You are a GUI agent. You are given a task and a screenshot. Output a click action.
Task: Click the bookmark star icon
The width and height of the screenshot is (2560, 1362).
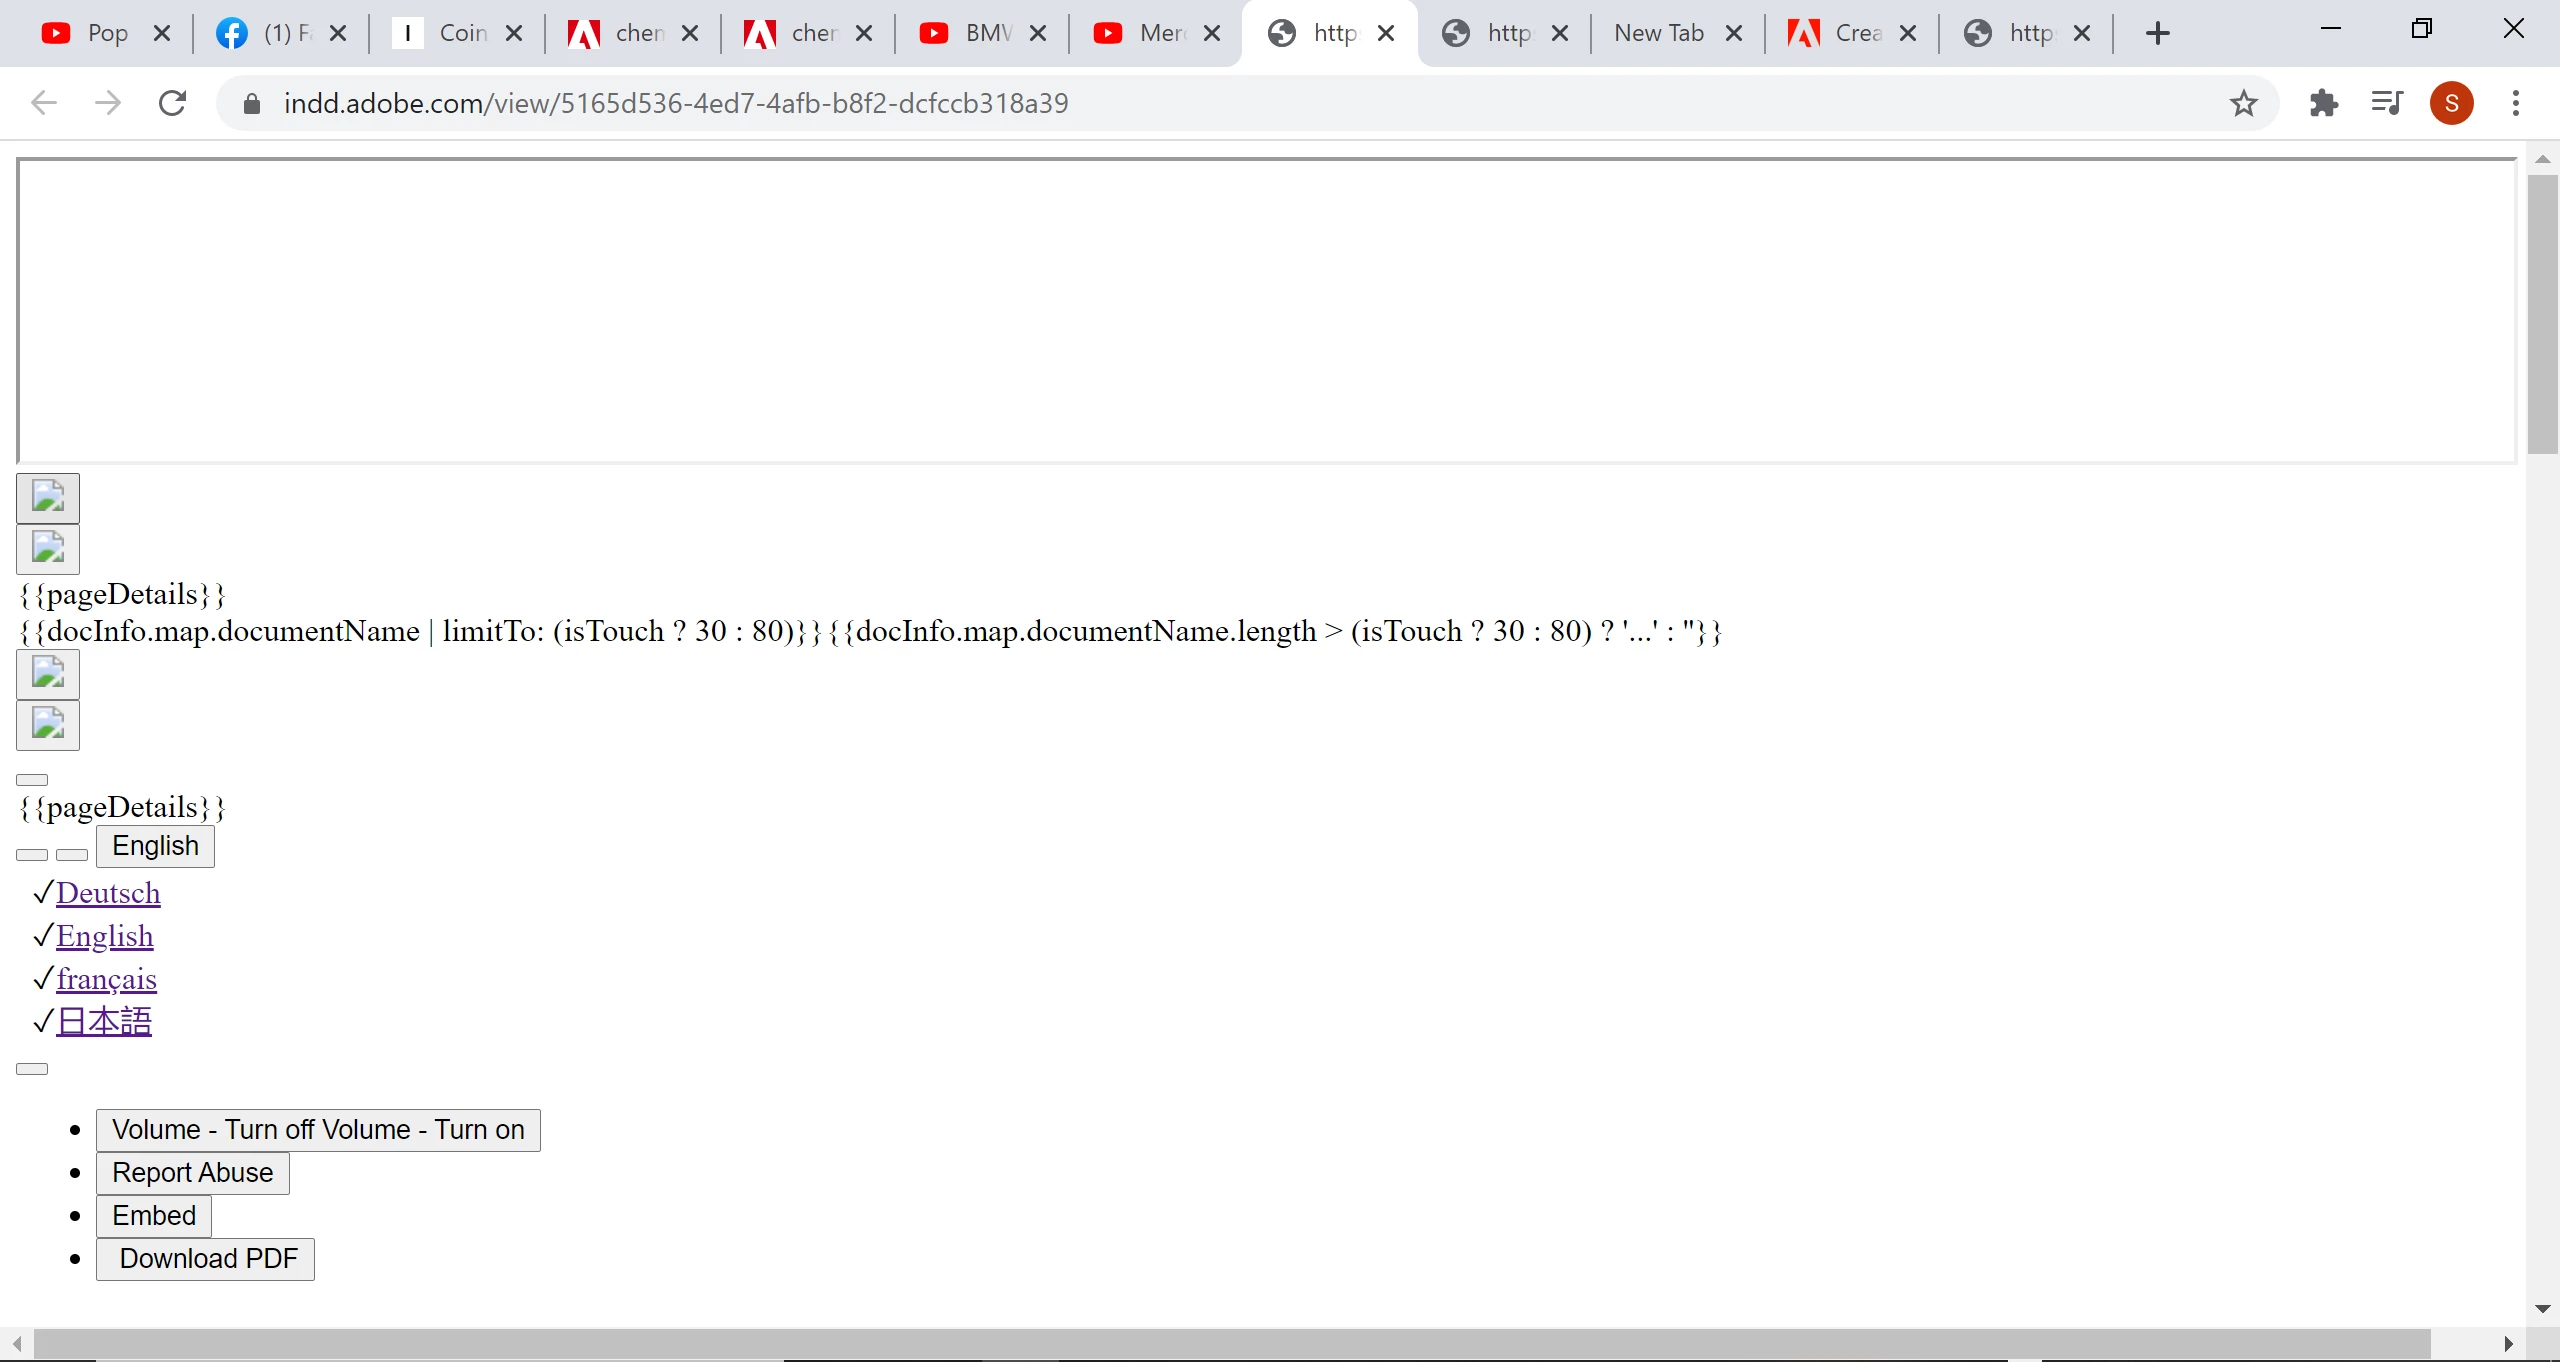point(2243,103)
